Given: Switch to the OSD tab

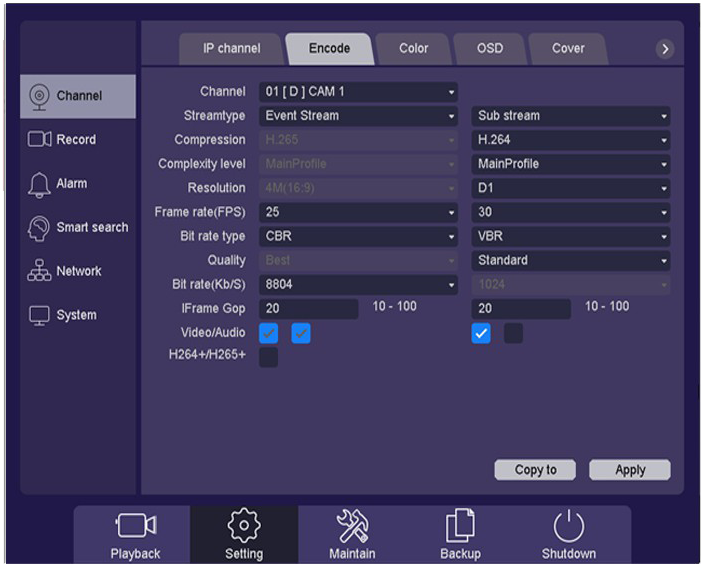Looking at the screenshot, I should point(490,48).
